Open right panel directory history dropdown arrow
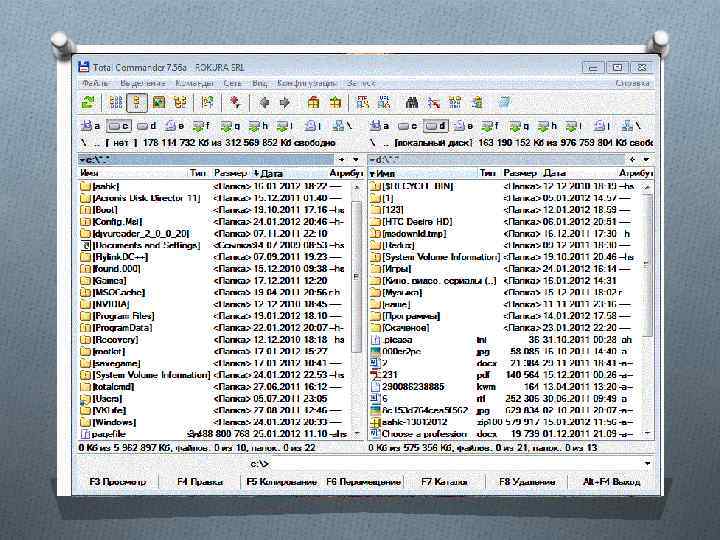 pyautogui.click(x=646, y=159)
